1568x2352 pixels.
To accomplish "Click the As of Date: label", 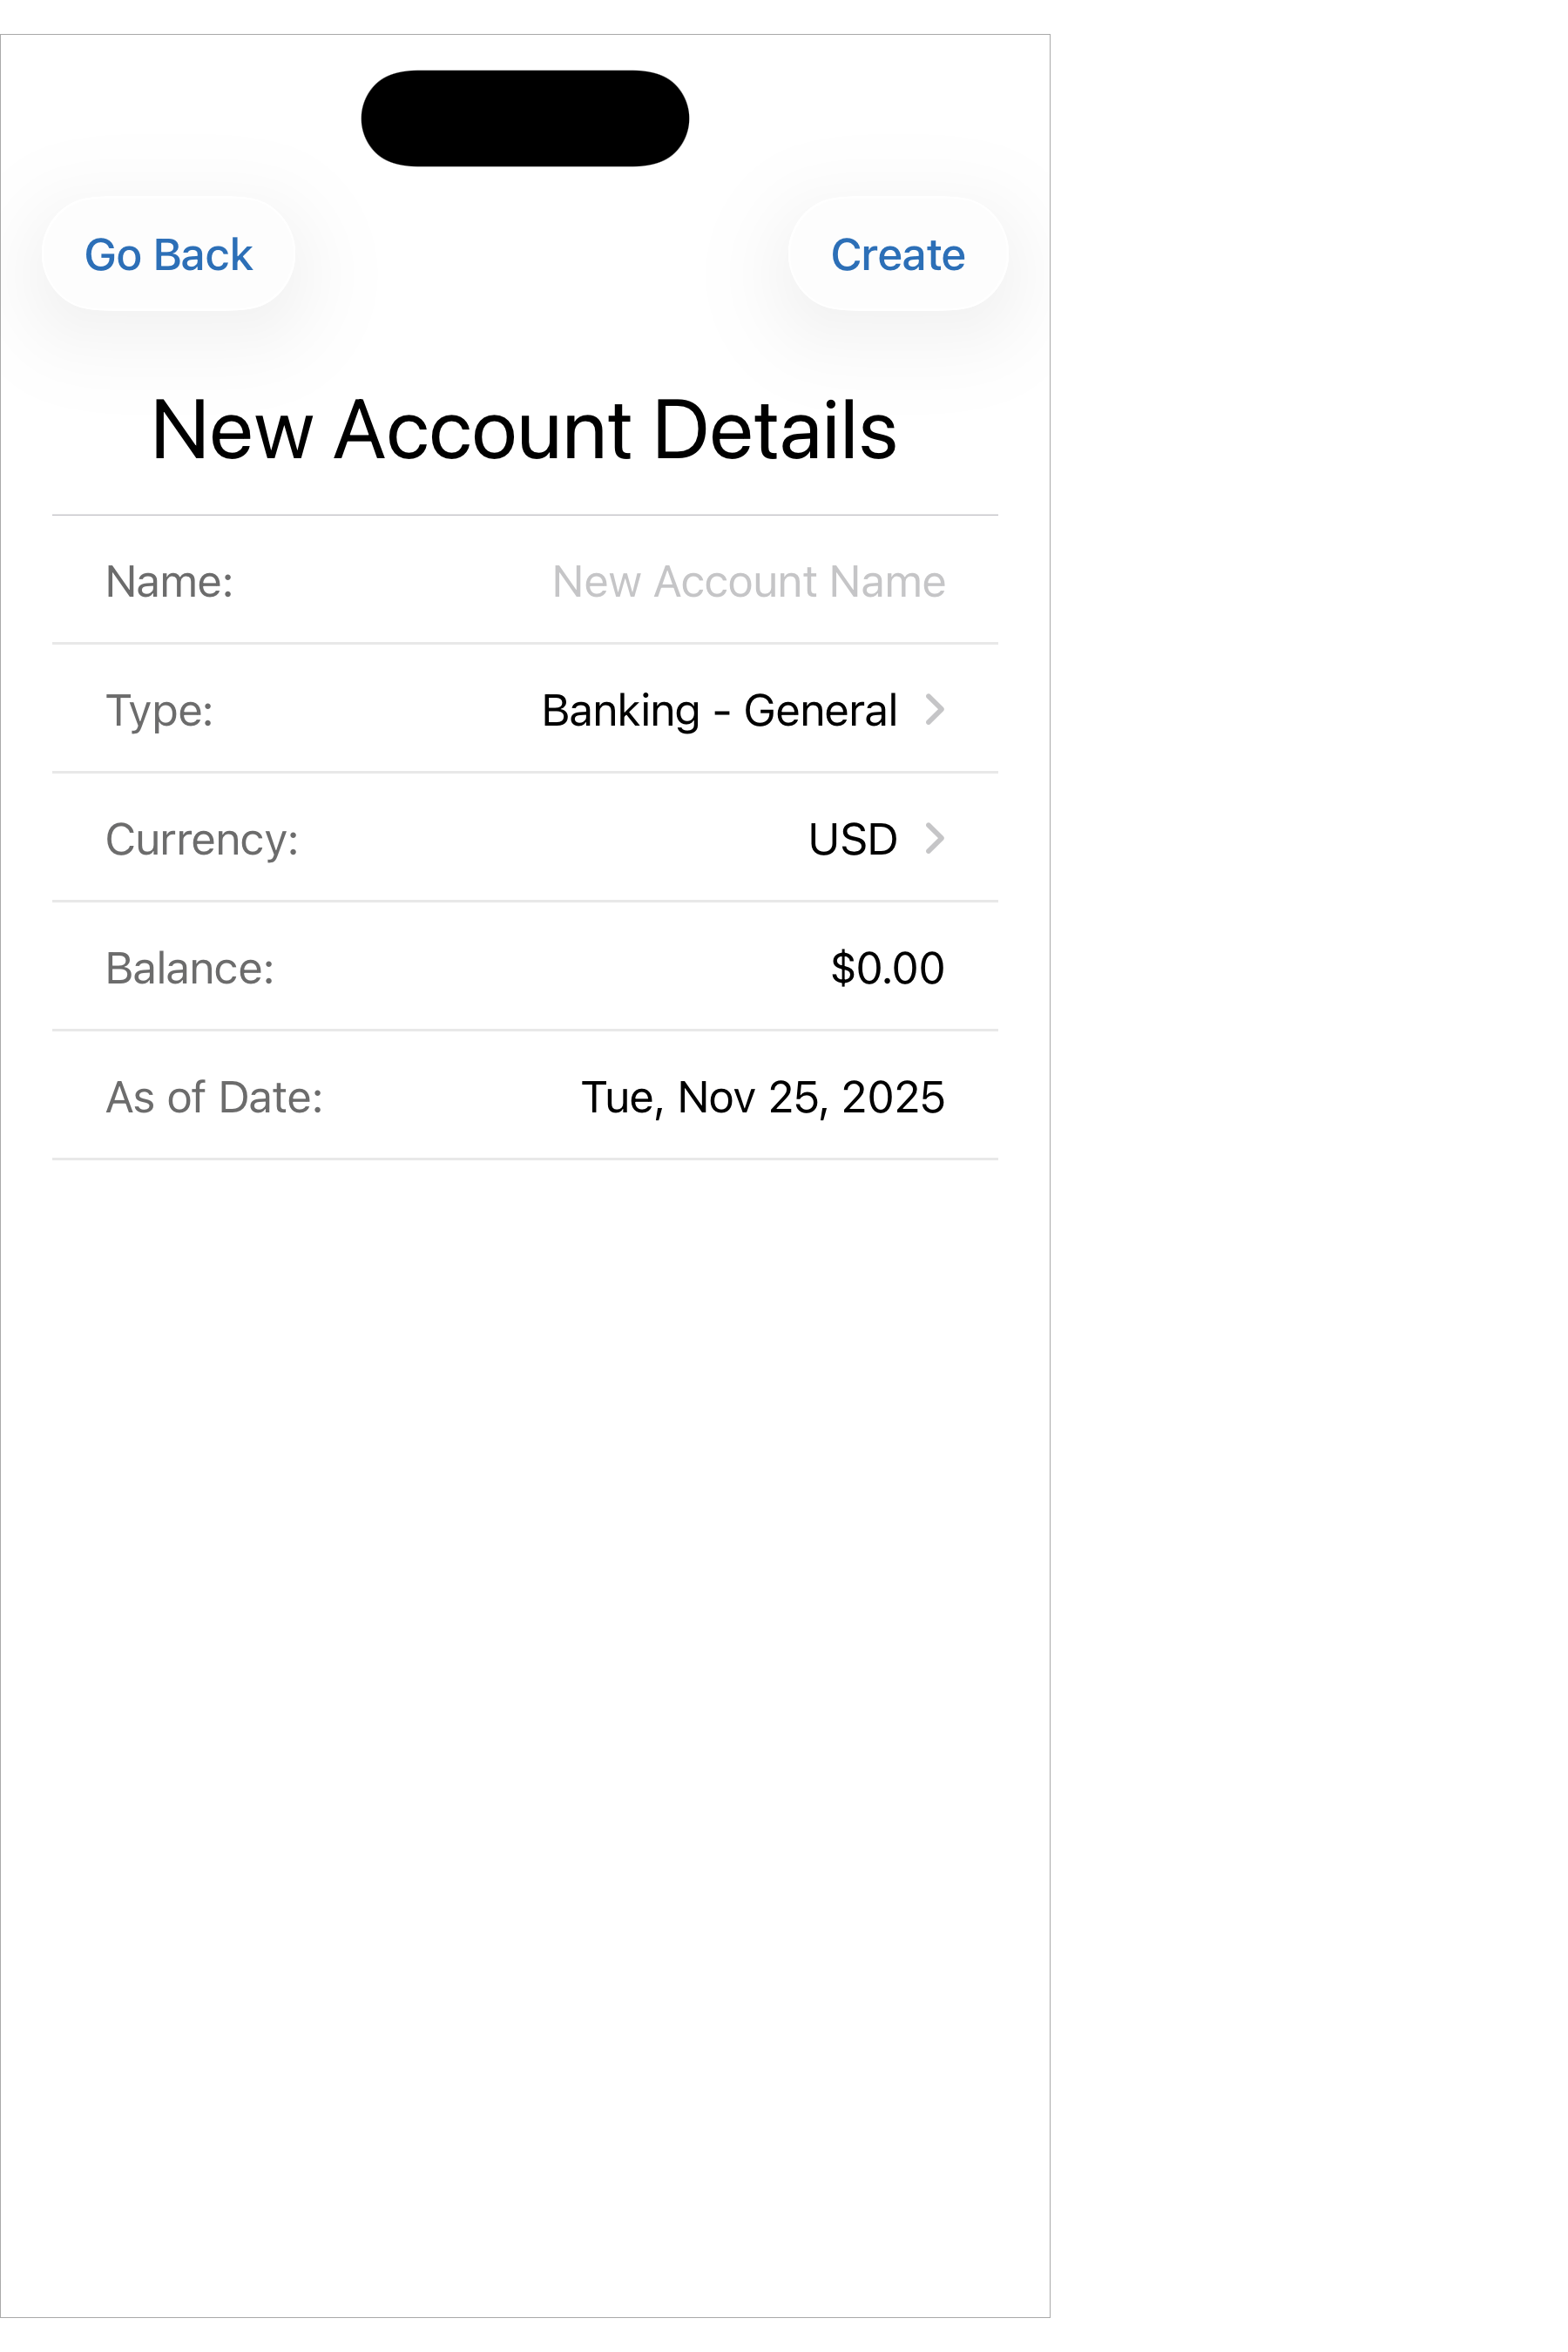I will (214, 1097).
